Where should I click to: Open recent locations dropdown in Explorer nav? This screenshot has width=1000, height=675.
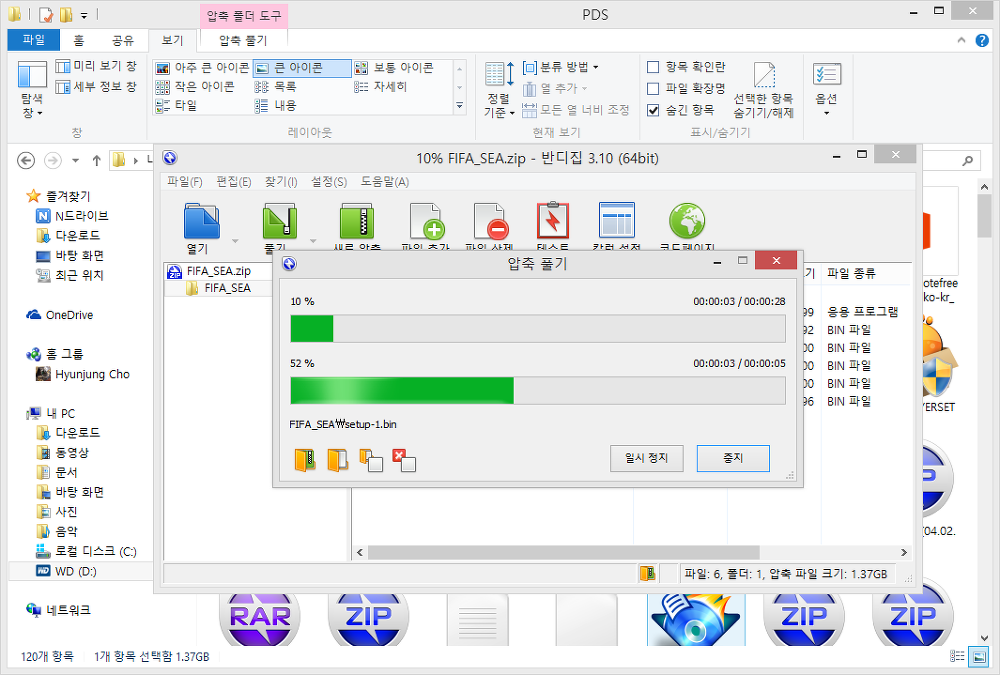[x=75, y=161]
